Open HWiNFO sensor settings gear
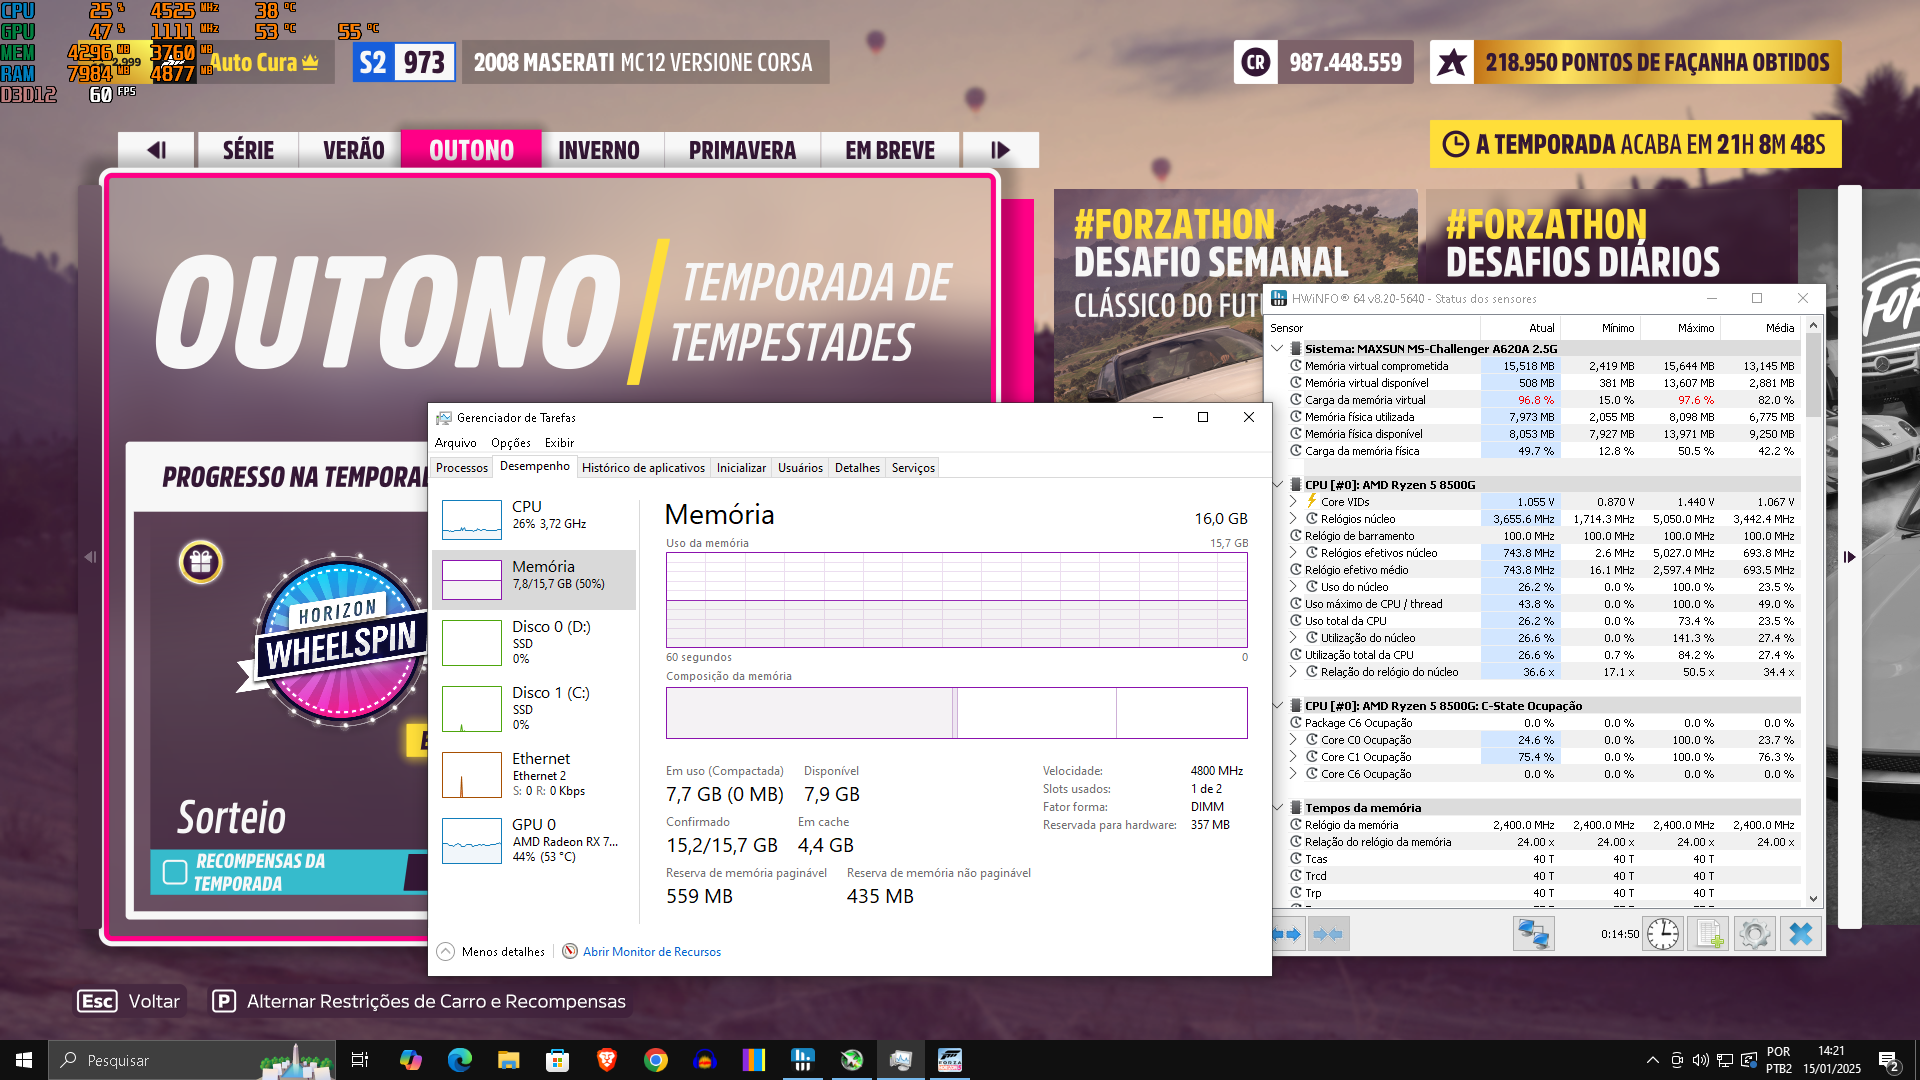 pyautogui.click(x=1754, y=934)
